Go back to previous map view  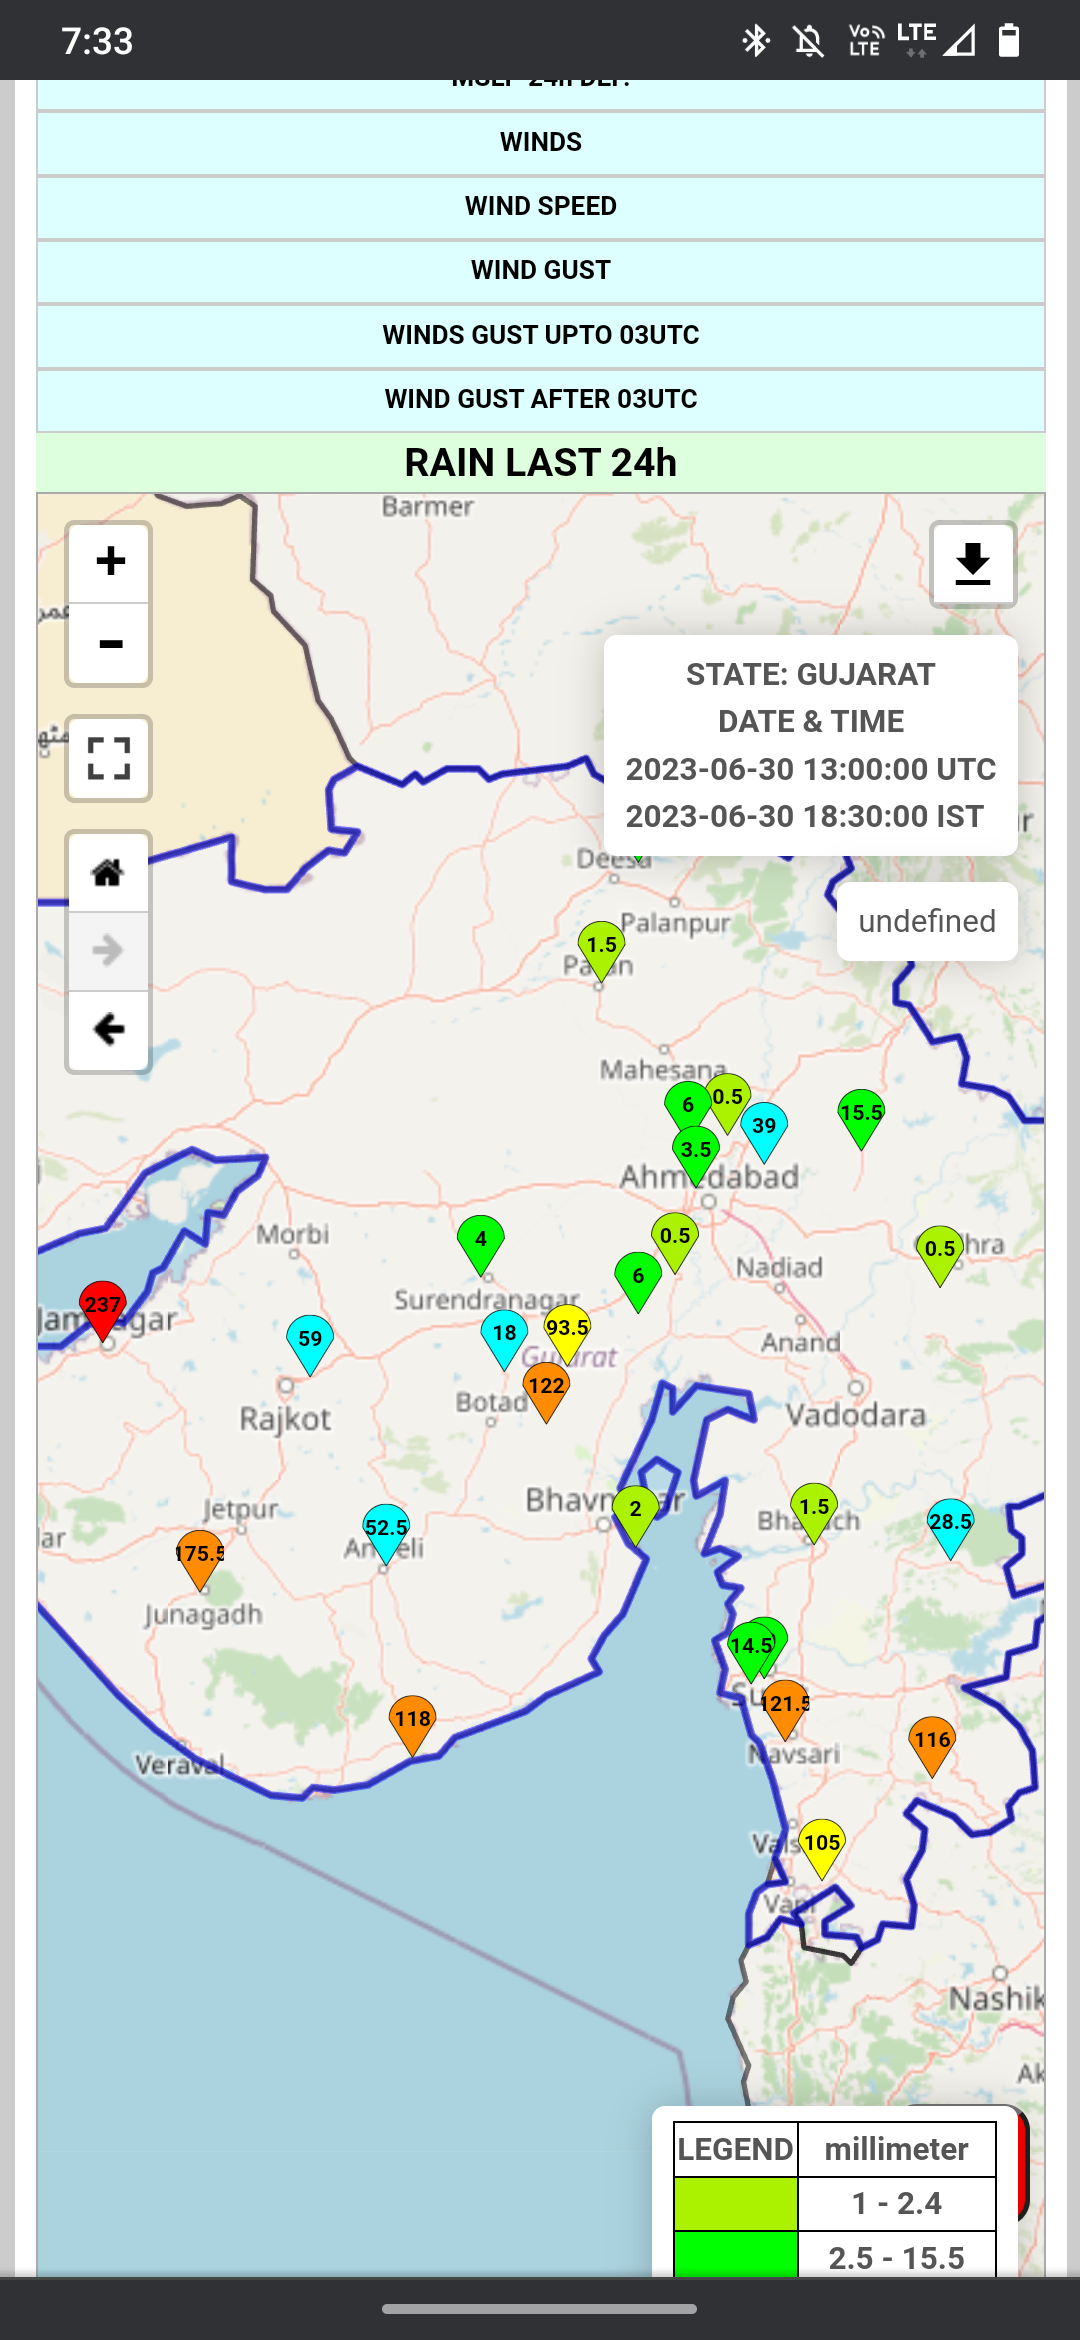109,1029
